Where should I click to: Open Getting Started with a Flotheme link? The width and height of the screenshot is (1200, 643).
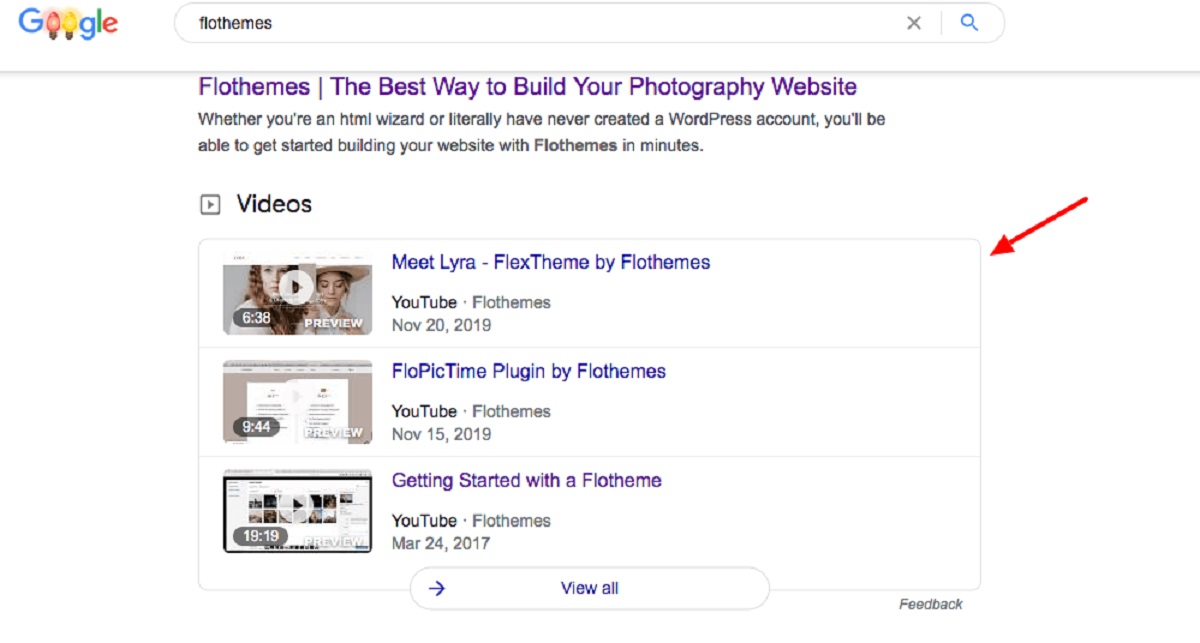pyautogui.click(x=527, y=480)
